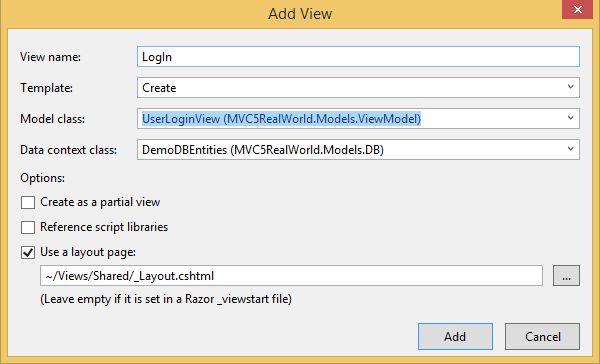This screenshot has height=364, width=600.
Task: Uncheck the Use a layout page checkbox
Action: click(x=28, y=252)
